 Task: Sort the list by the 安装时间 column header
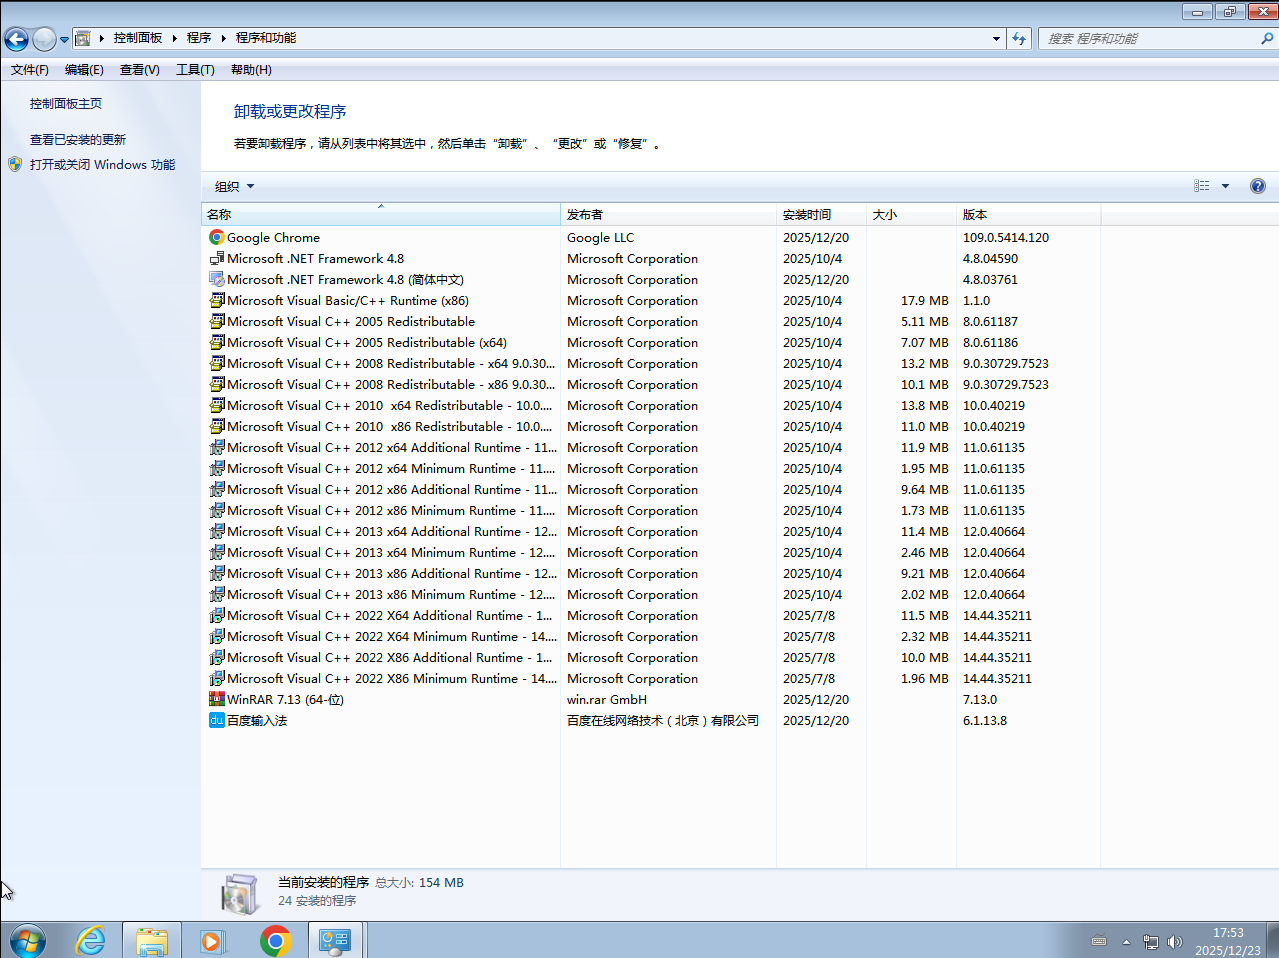click(x=807, y=215)
